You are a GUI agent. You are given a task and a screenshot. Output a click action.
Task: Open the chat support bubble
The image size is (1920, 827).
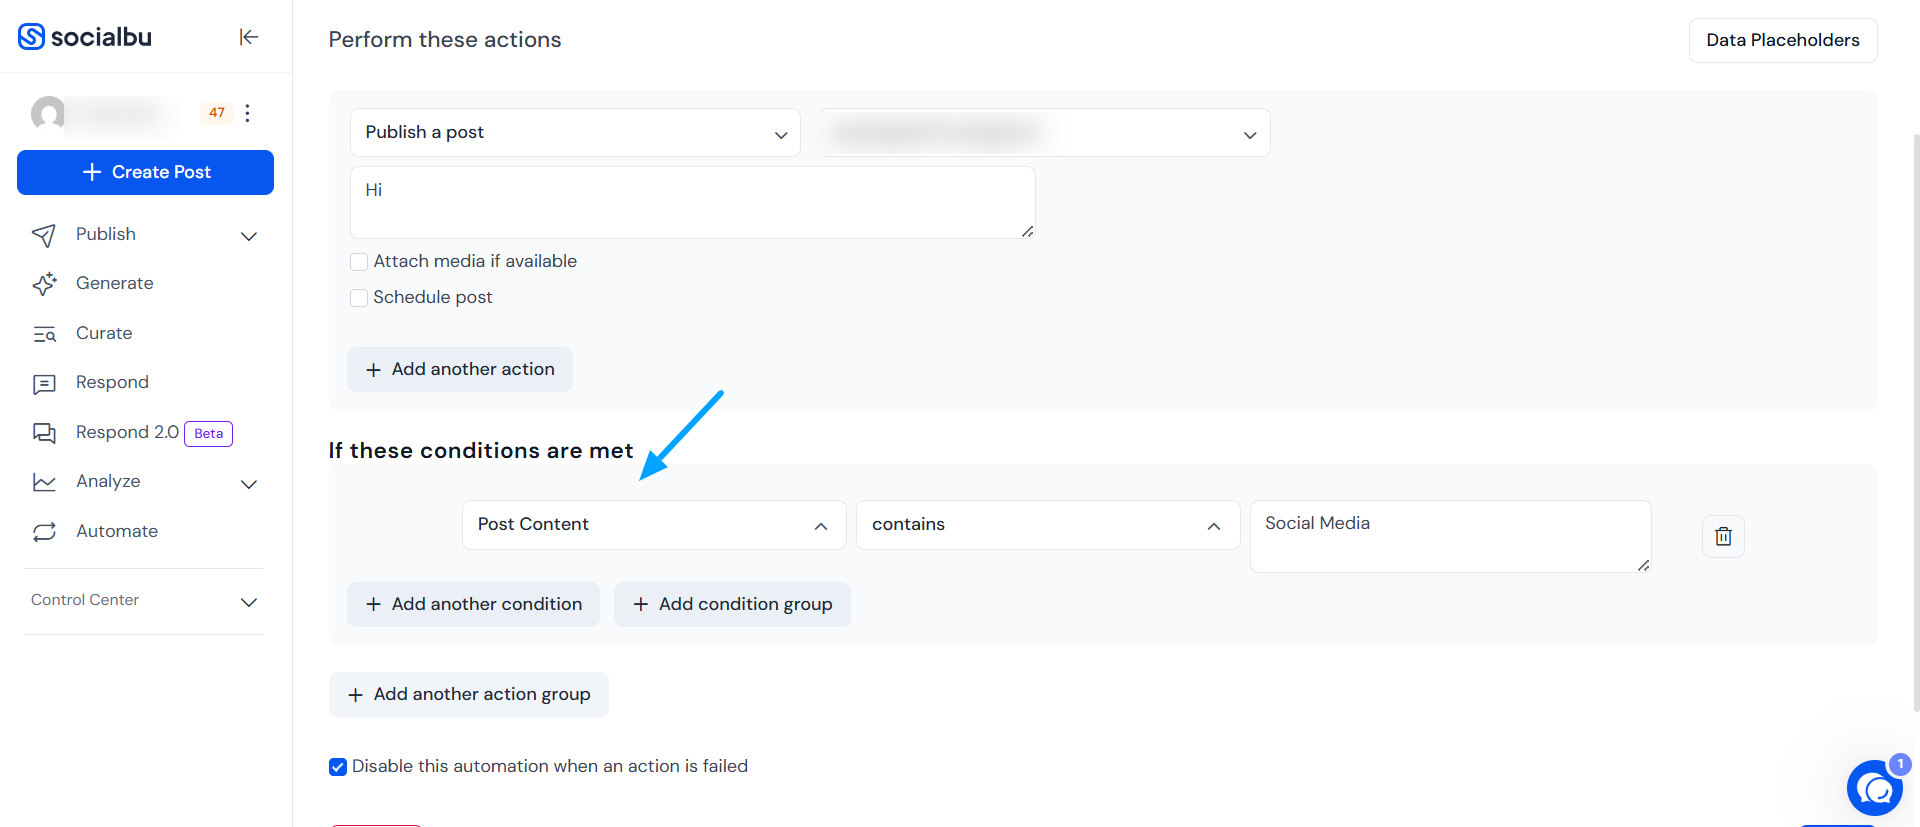pyautogui.click(x=1875, y=789)
